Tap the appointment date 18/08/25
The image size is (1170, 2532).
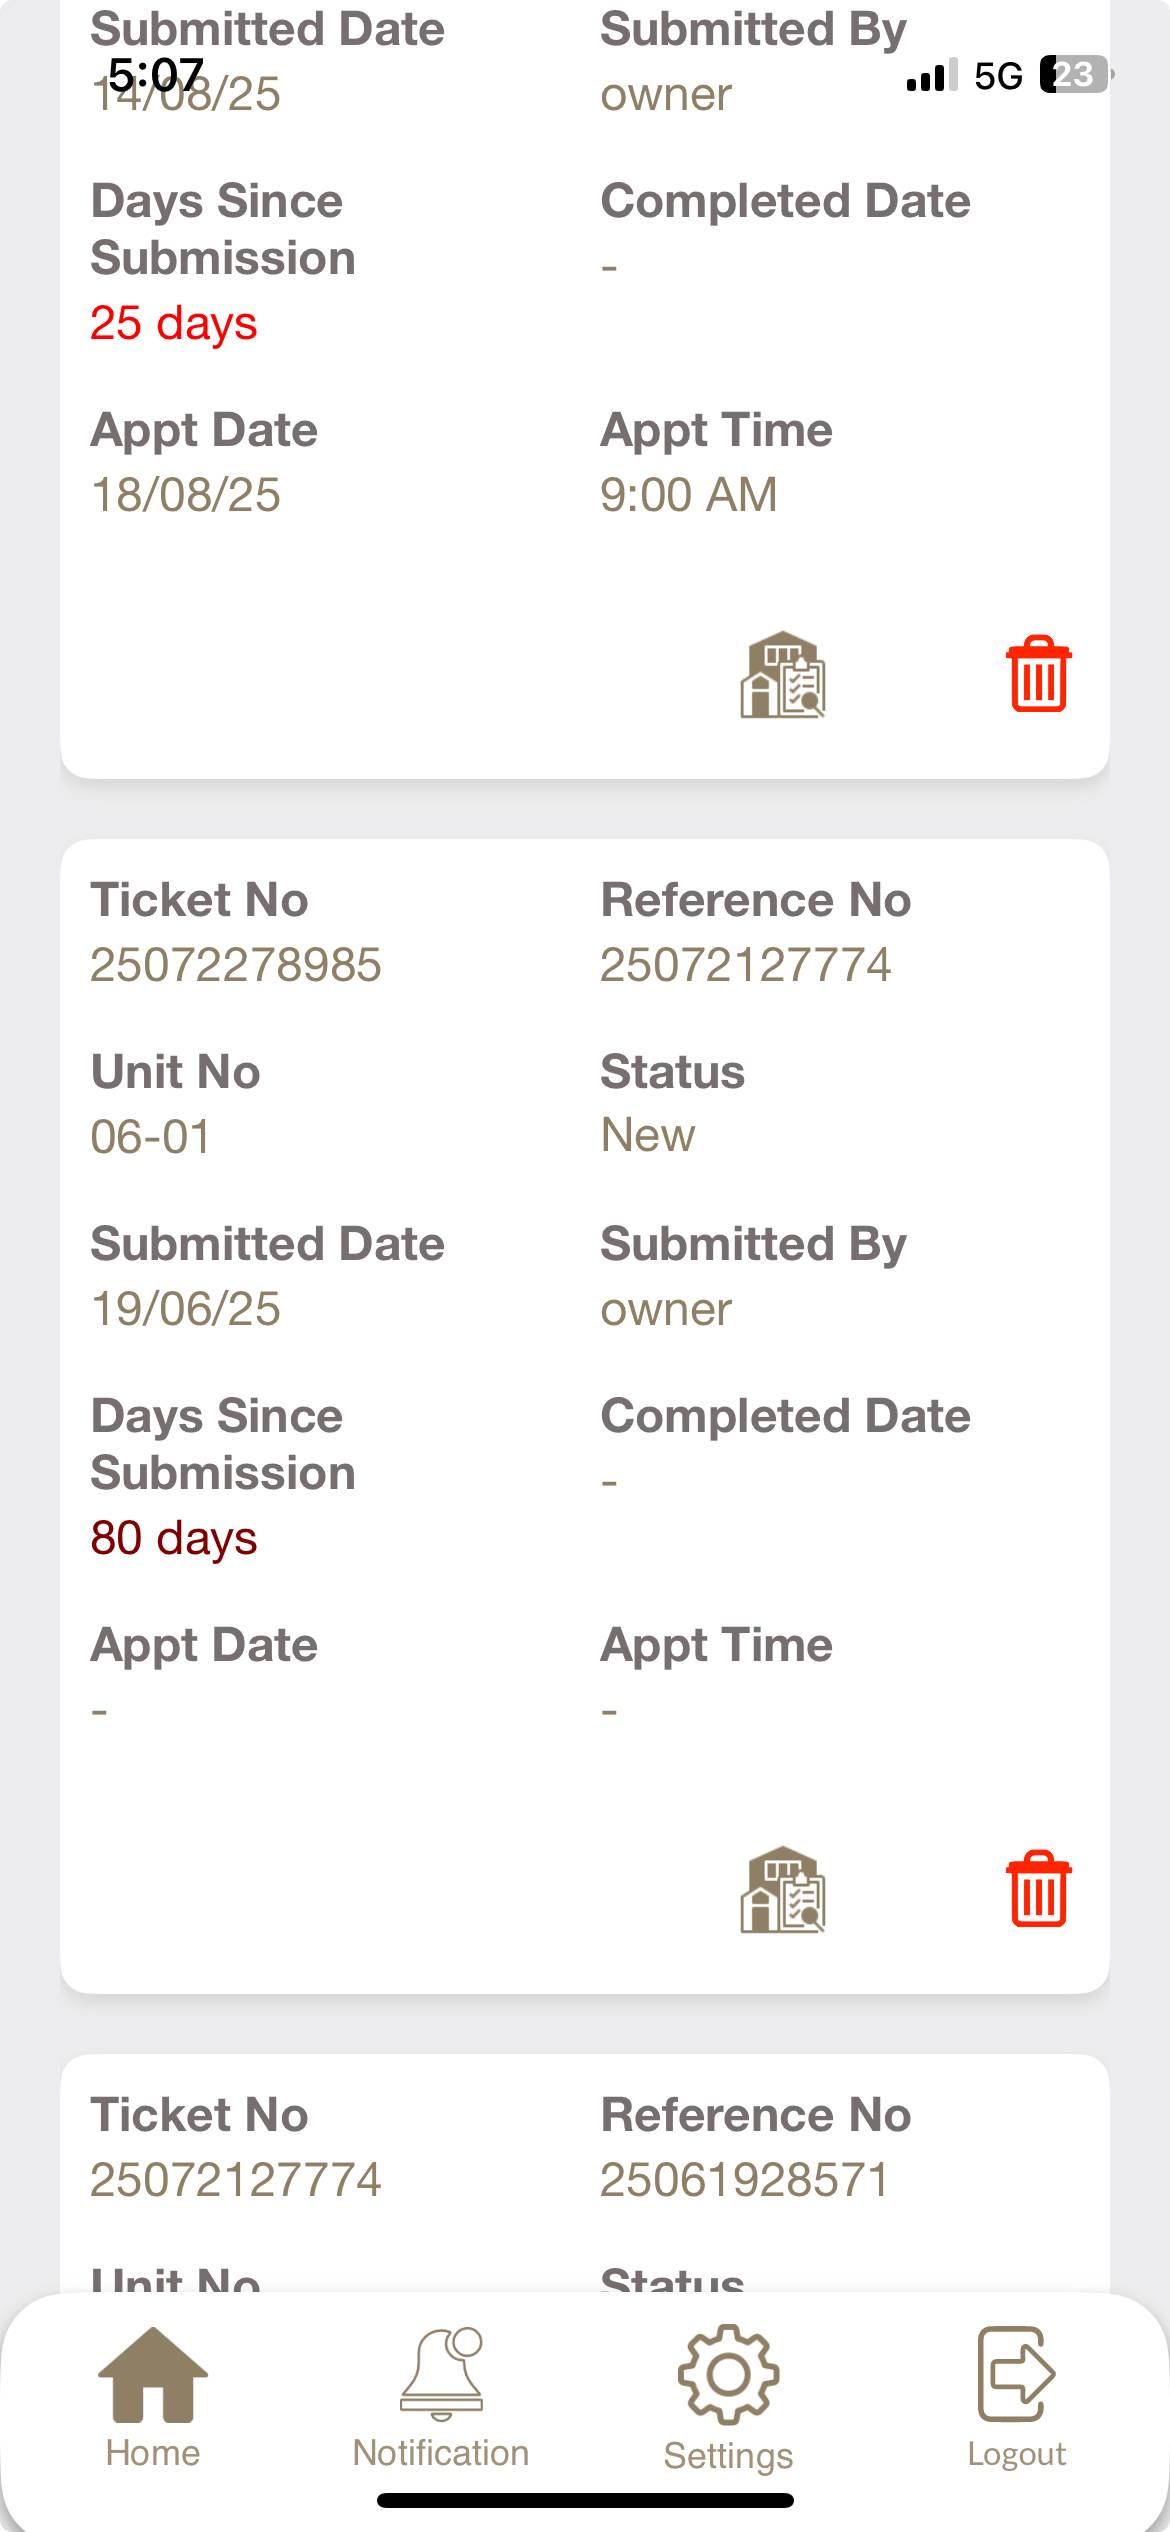(x=186, y=495)
